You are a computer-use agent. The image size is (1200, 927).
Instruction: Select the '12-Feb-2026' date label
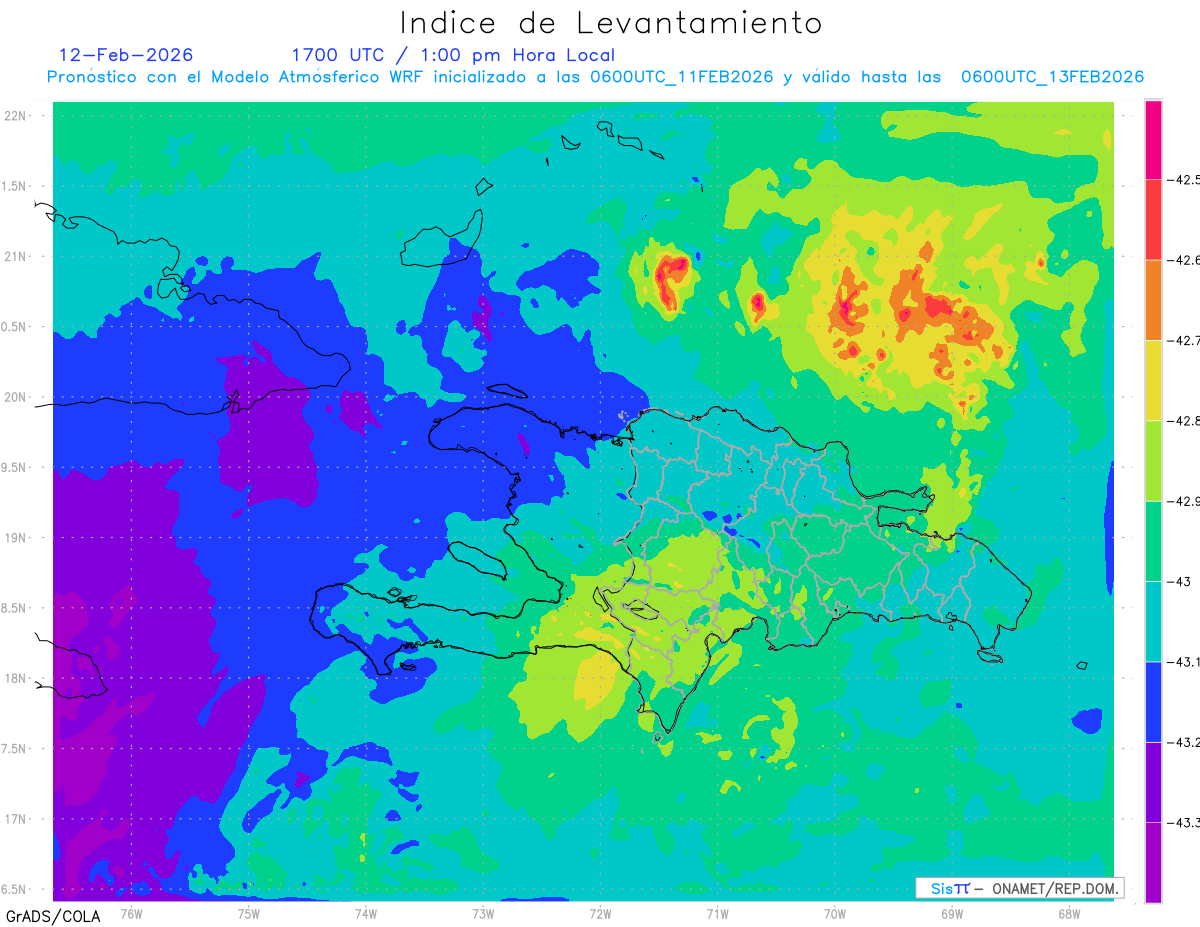[x=126, y=55]
